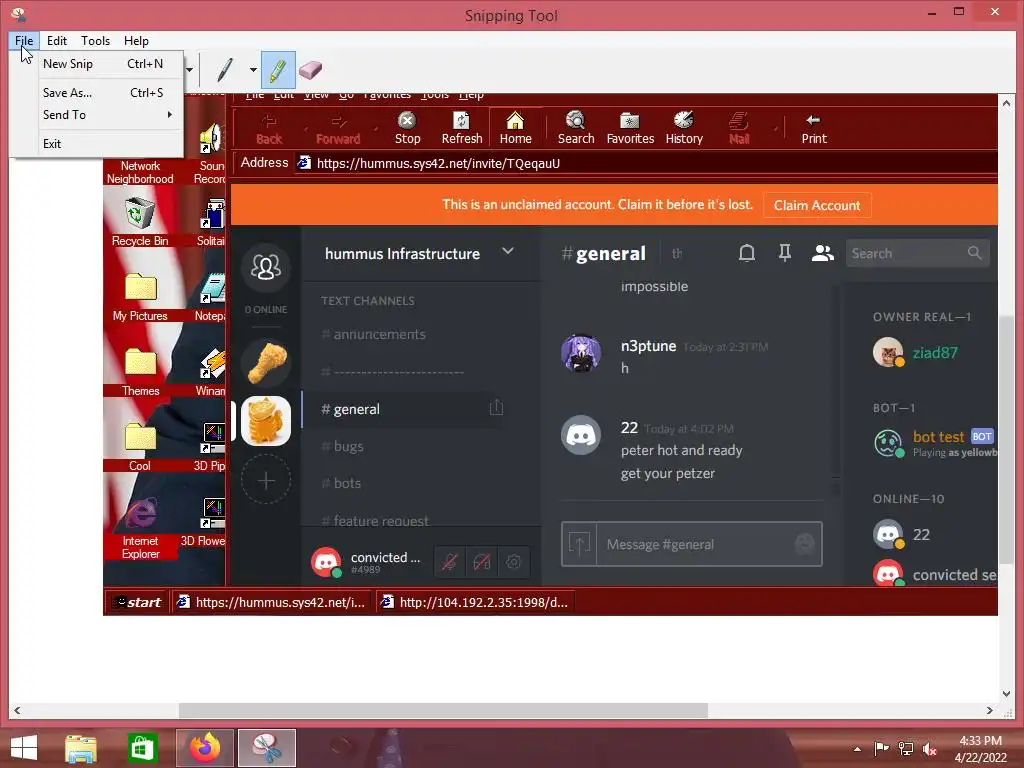Open File Explorer from taskbar
Screen dimensions: 1024x768
(x=81, y=748)
